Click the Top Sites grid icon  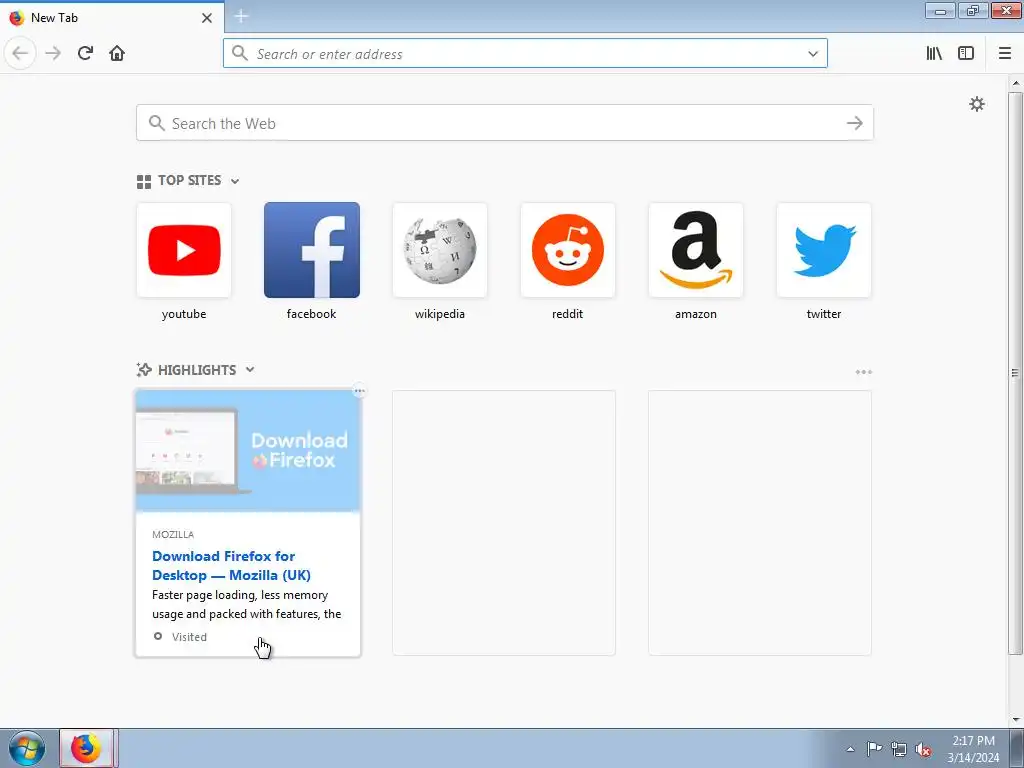(144, 182)
